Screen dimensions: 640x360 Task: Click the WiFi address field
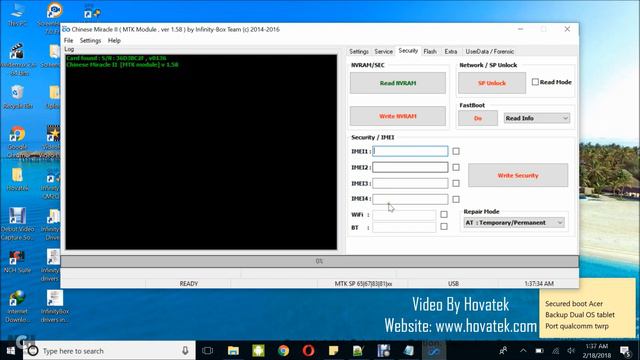pos(404,215)
